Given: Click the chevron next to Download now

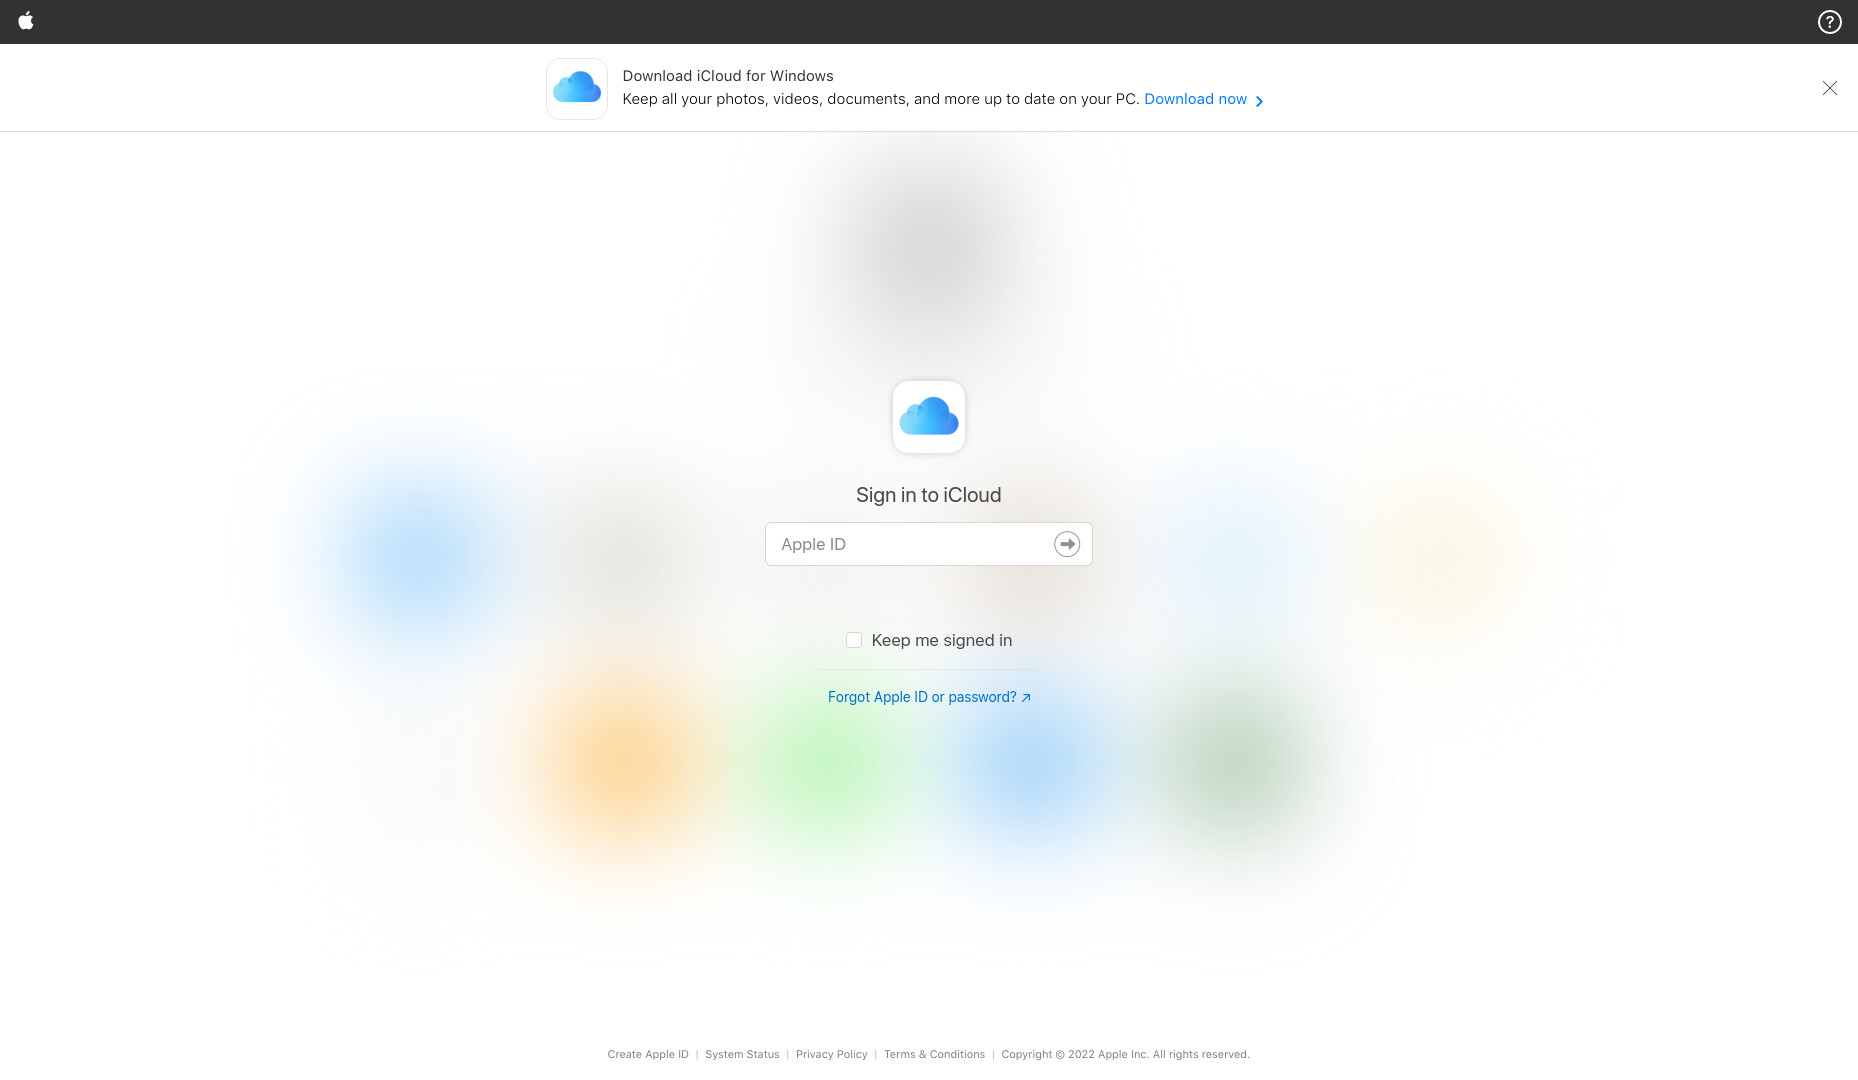Looking at the screenshot, I should [1259, 101].
